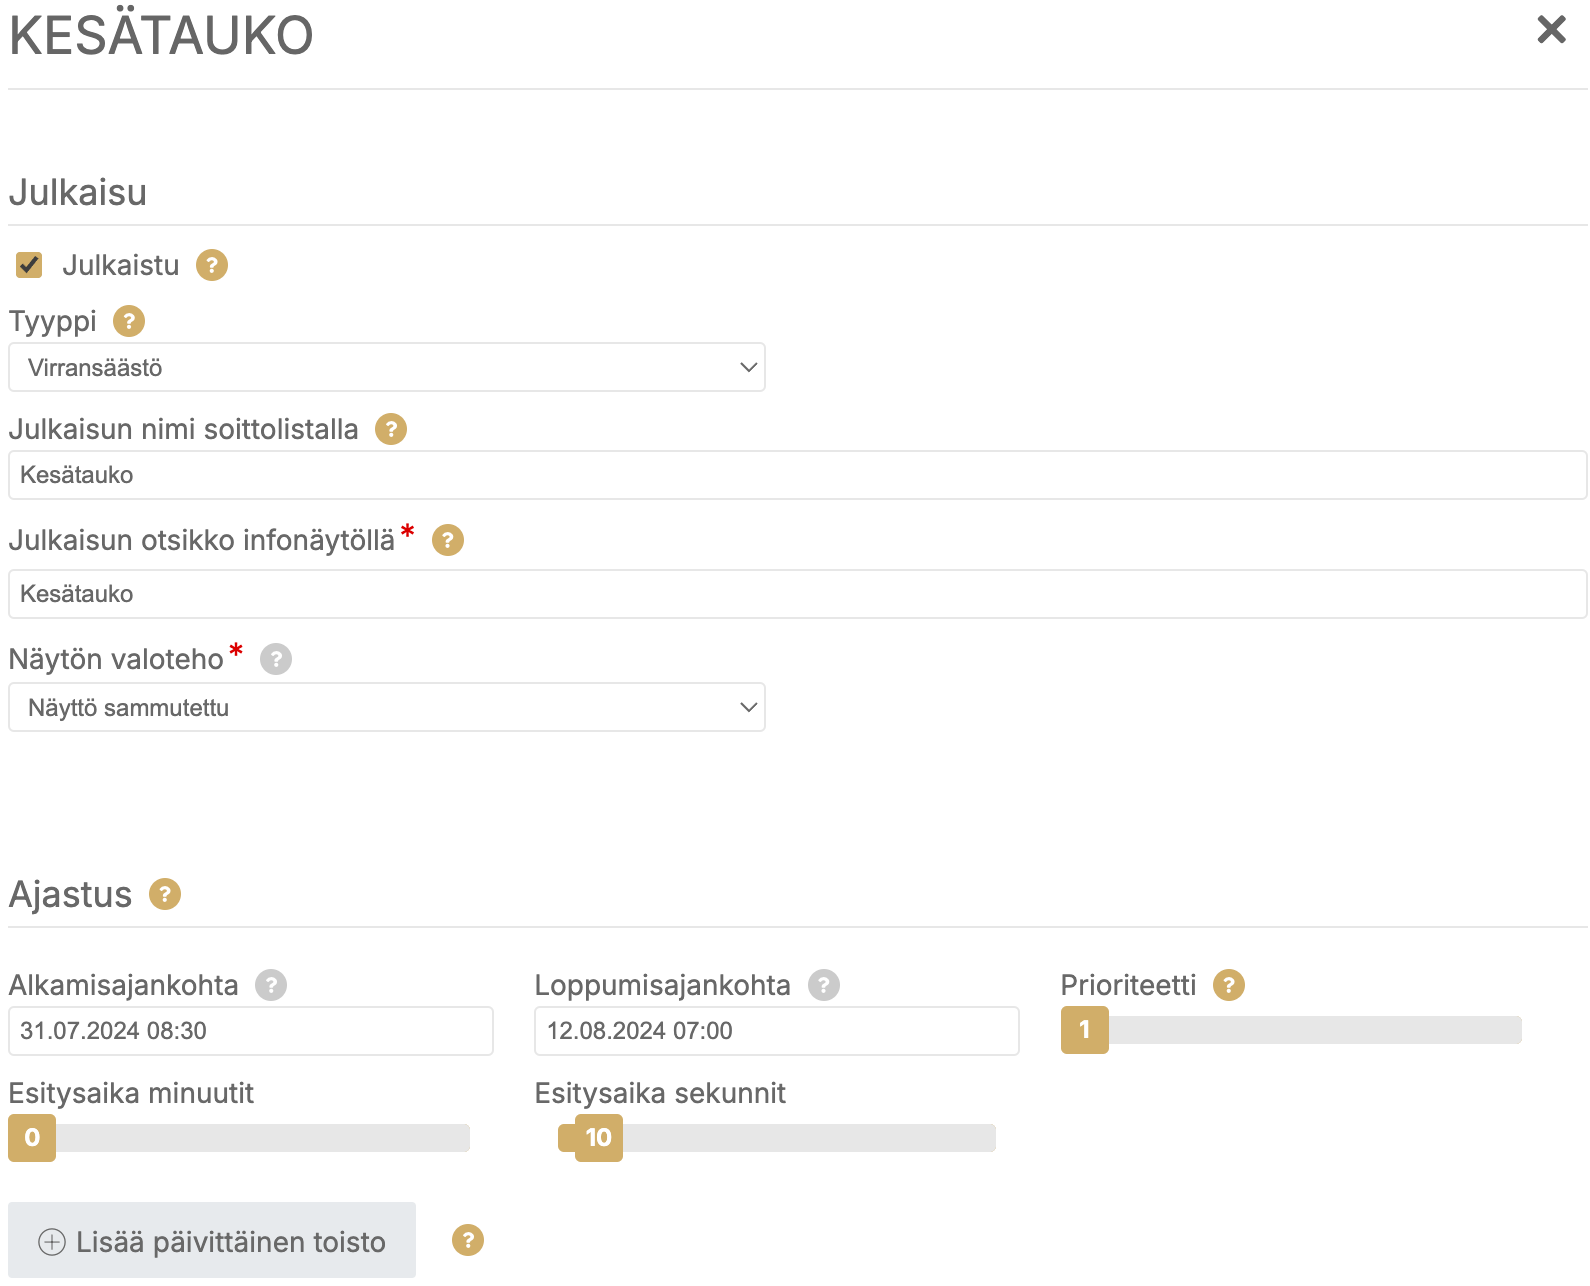
Task: Click the Loppumisajankohta date field
Action: coord(776,1031)
